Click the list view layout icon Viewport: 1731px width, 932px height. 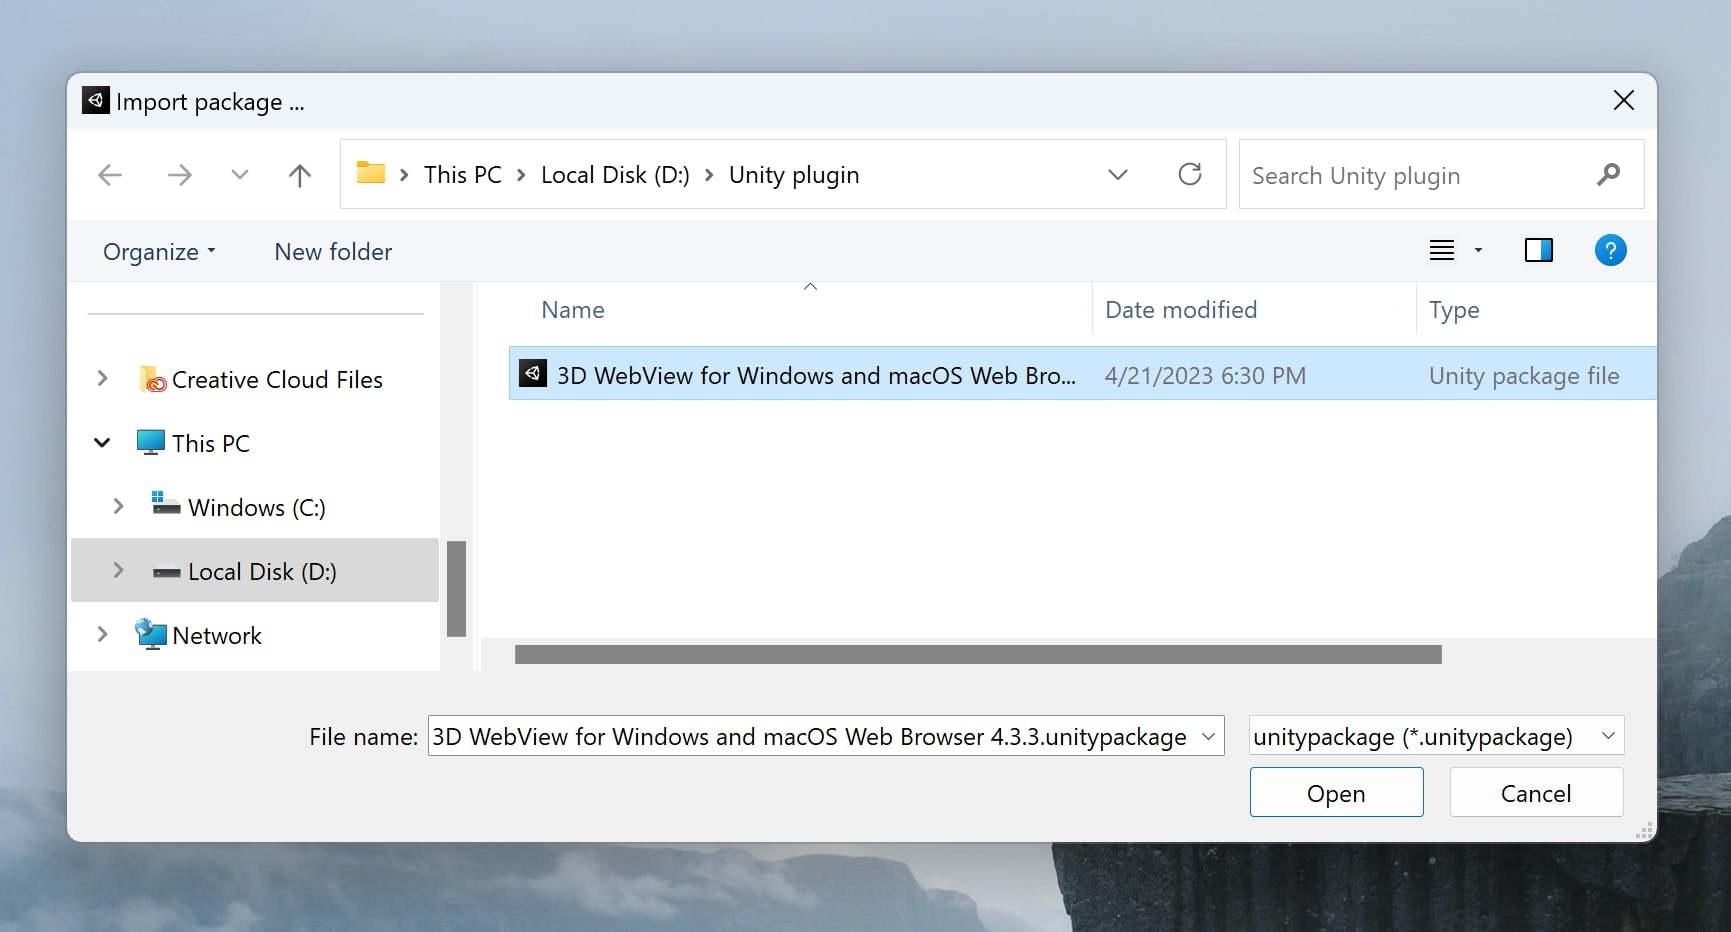tap(1441, 250)
